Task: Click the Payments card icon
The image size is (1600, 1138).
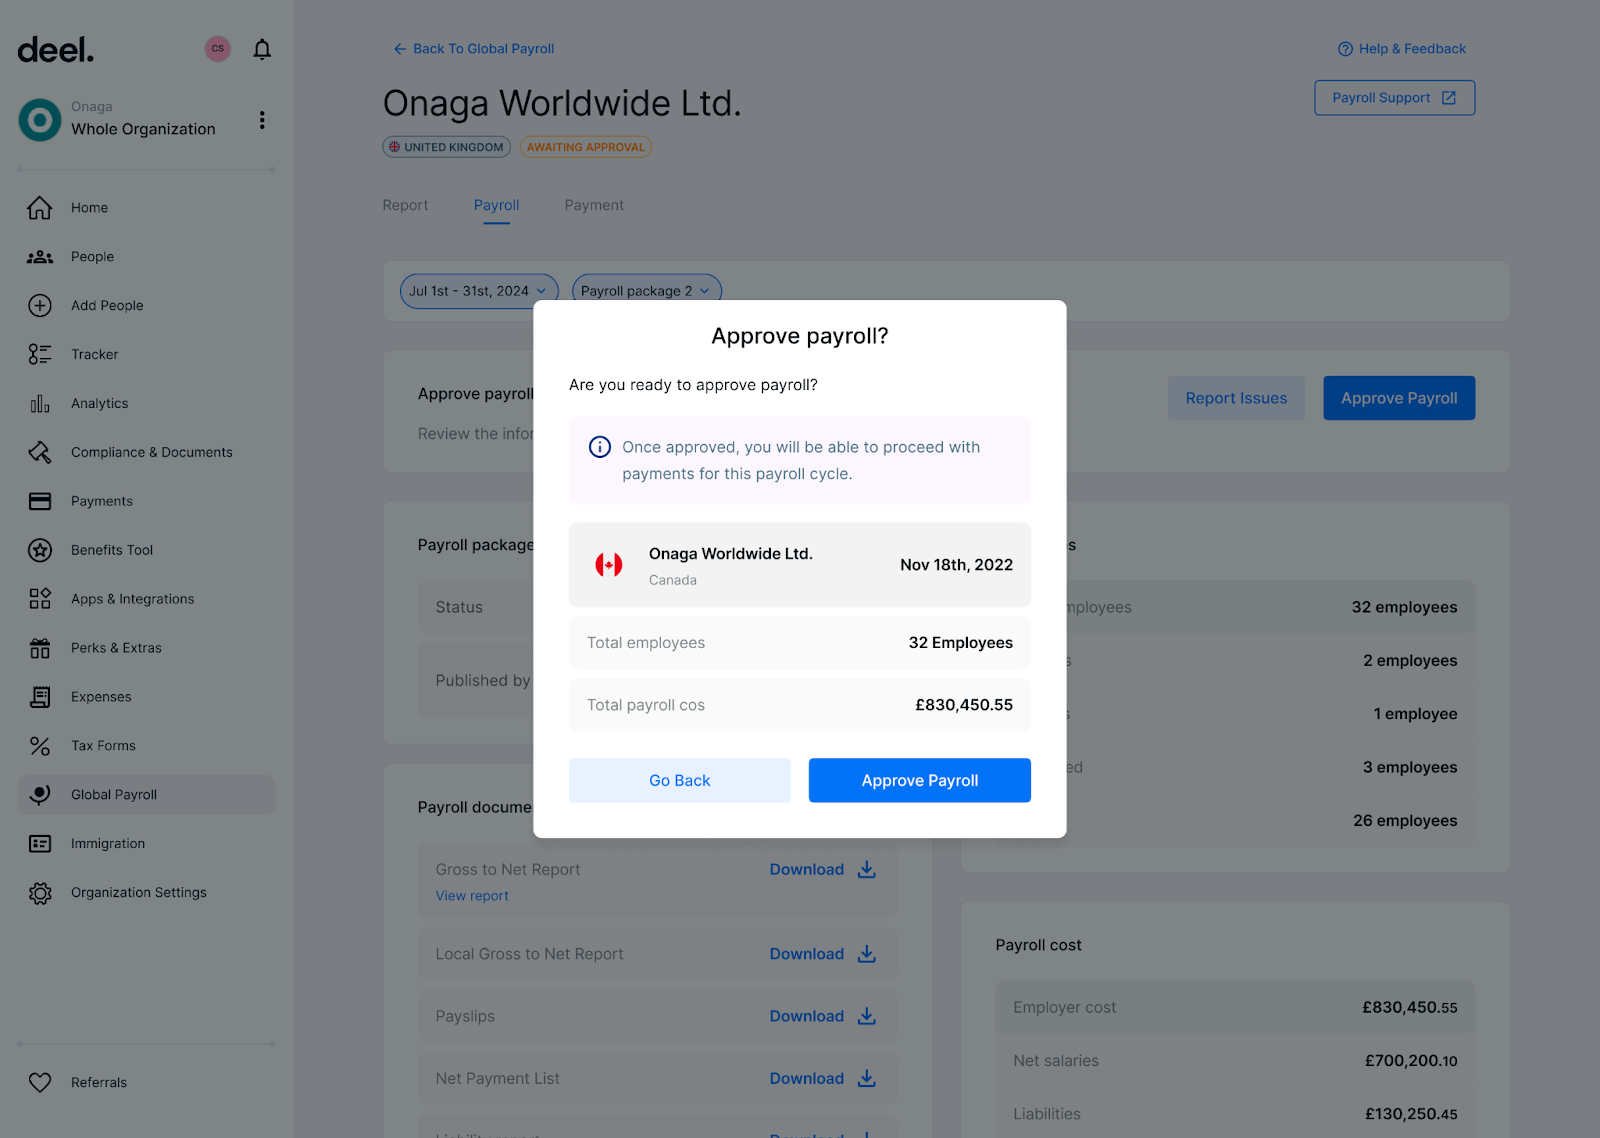Action: (x=40, y=502)
